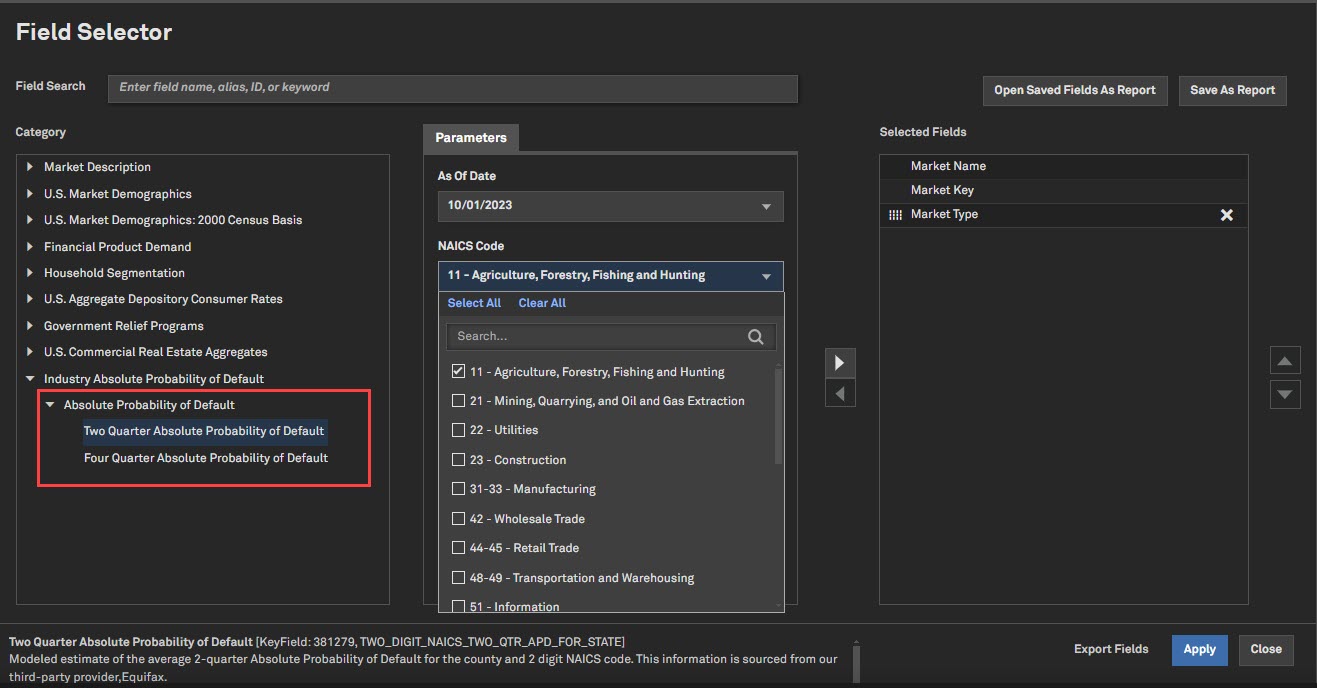Viewport: 1317px width, 688px height.
Task: Enable the 23 - Construction checkbox
Action: pyautogui.click(x=458, y=460)
